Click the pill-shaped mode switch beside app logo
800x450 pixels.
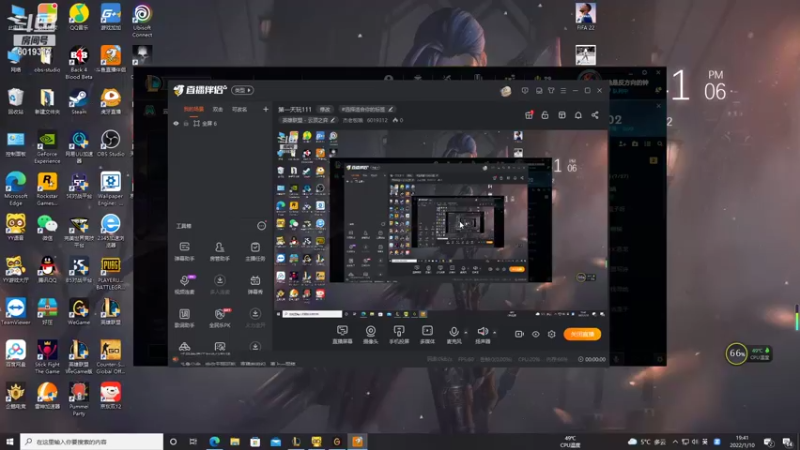[x=242, y=90]
